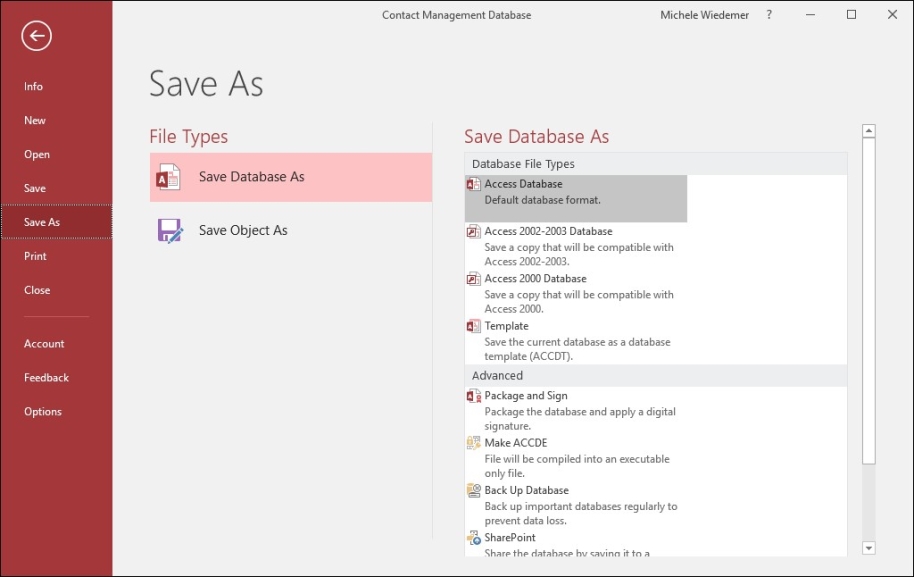Click the scrollbar up arrow
This screenshot has width=914, height=577.
869,131
